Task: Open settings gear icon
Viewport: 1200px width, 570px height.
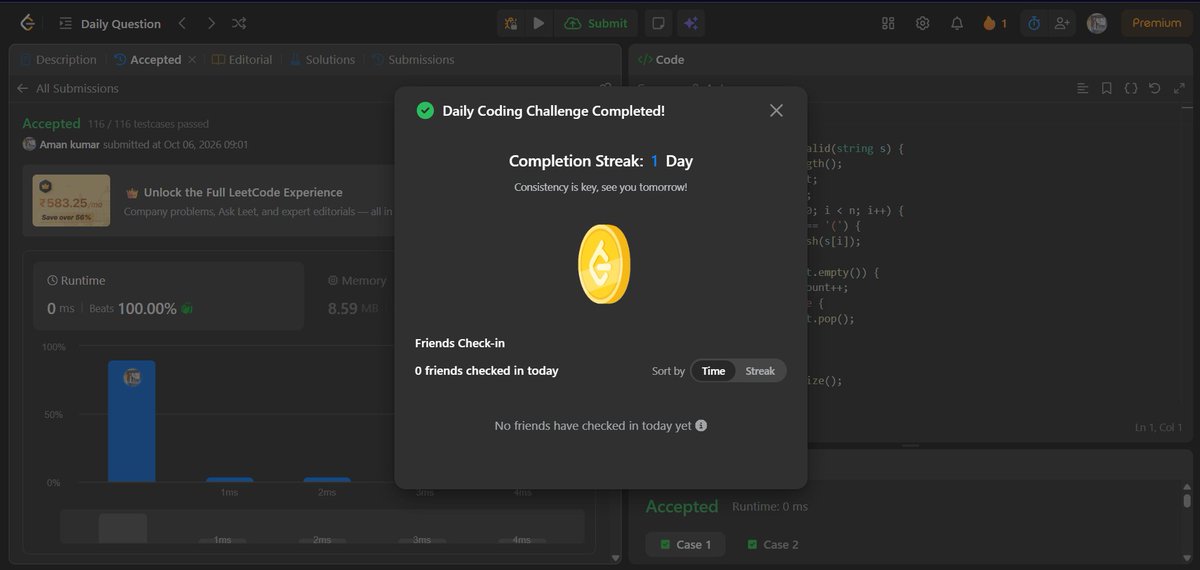Action: coord(922,23)
